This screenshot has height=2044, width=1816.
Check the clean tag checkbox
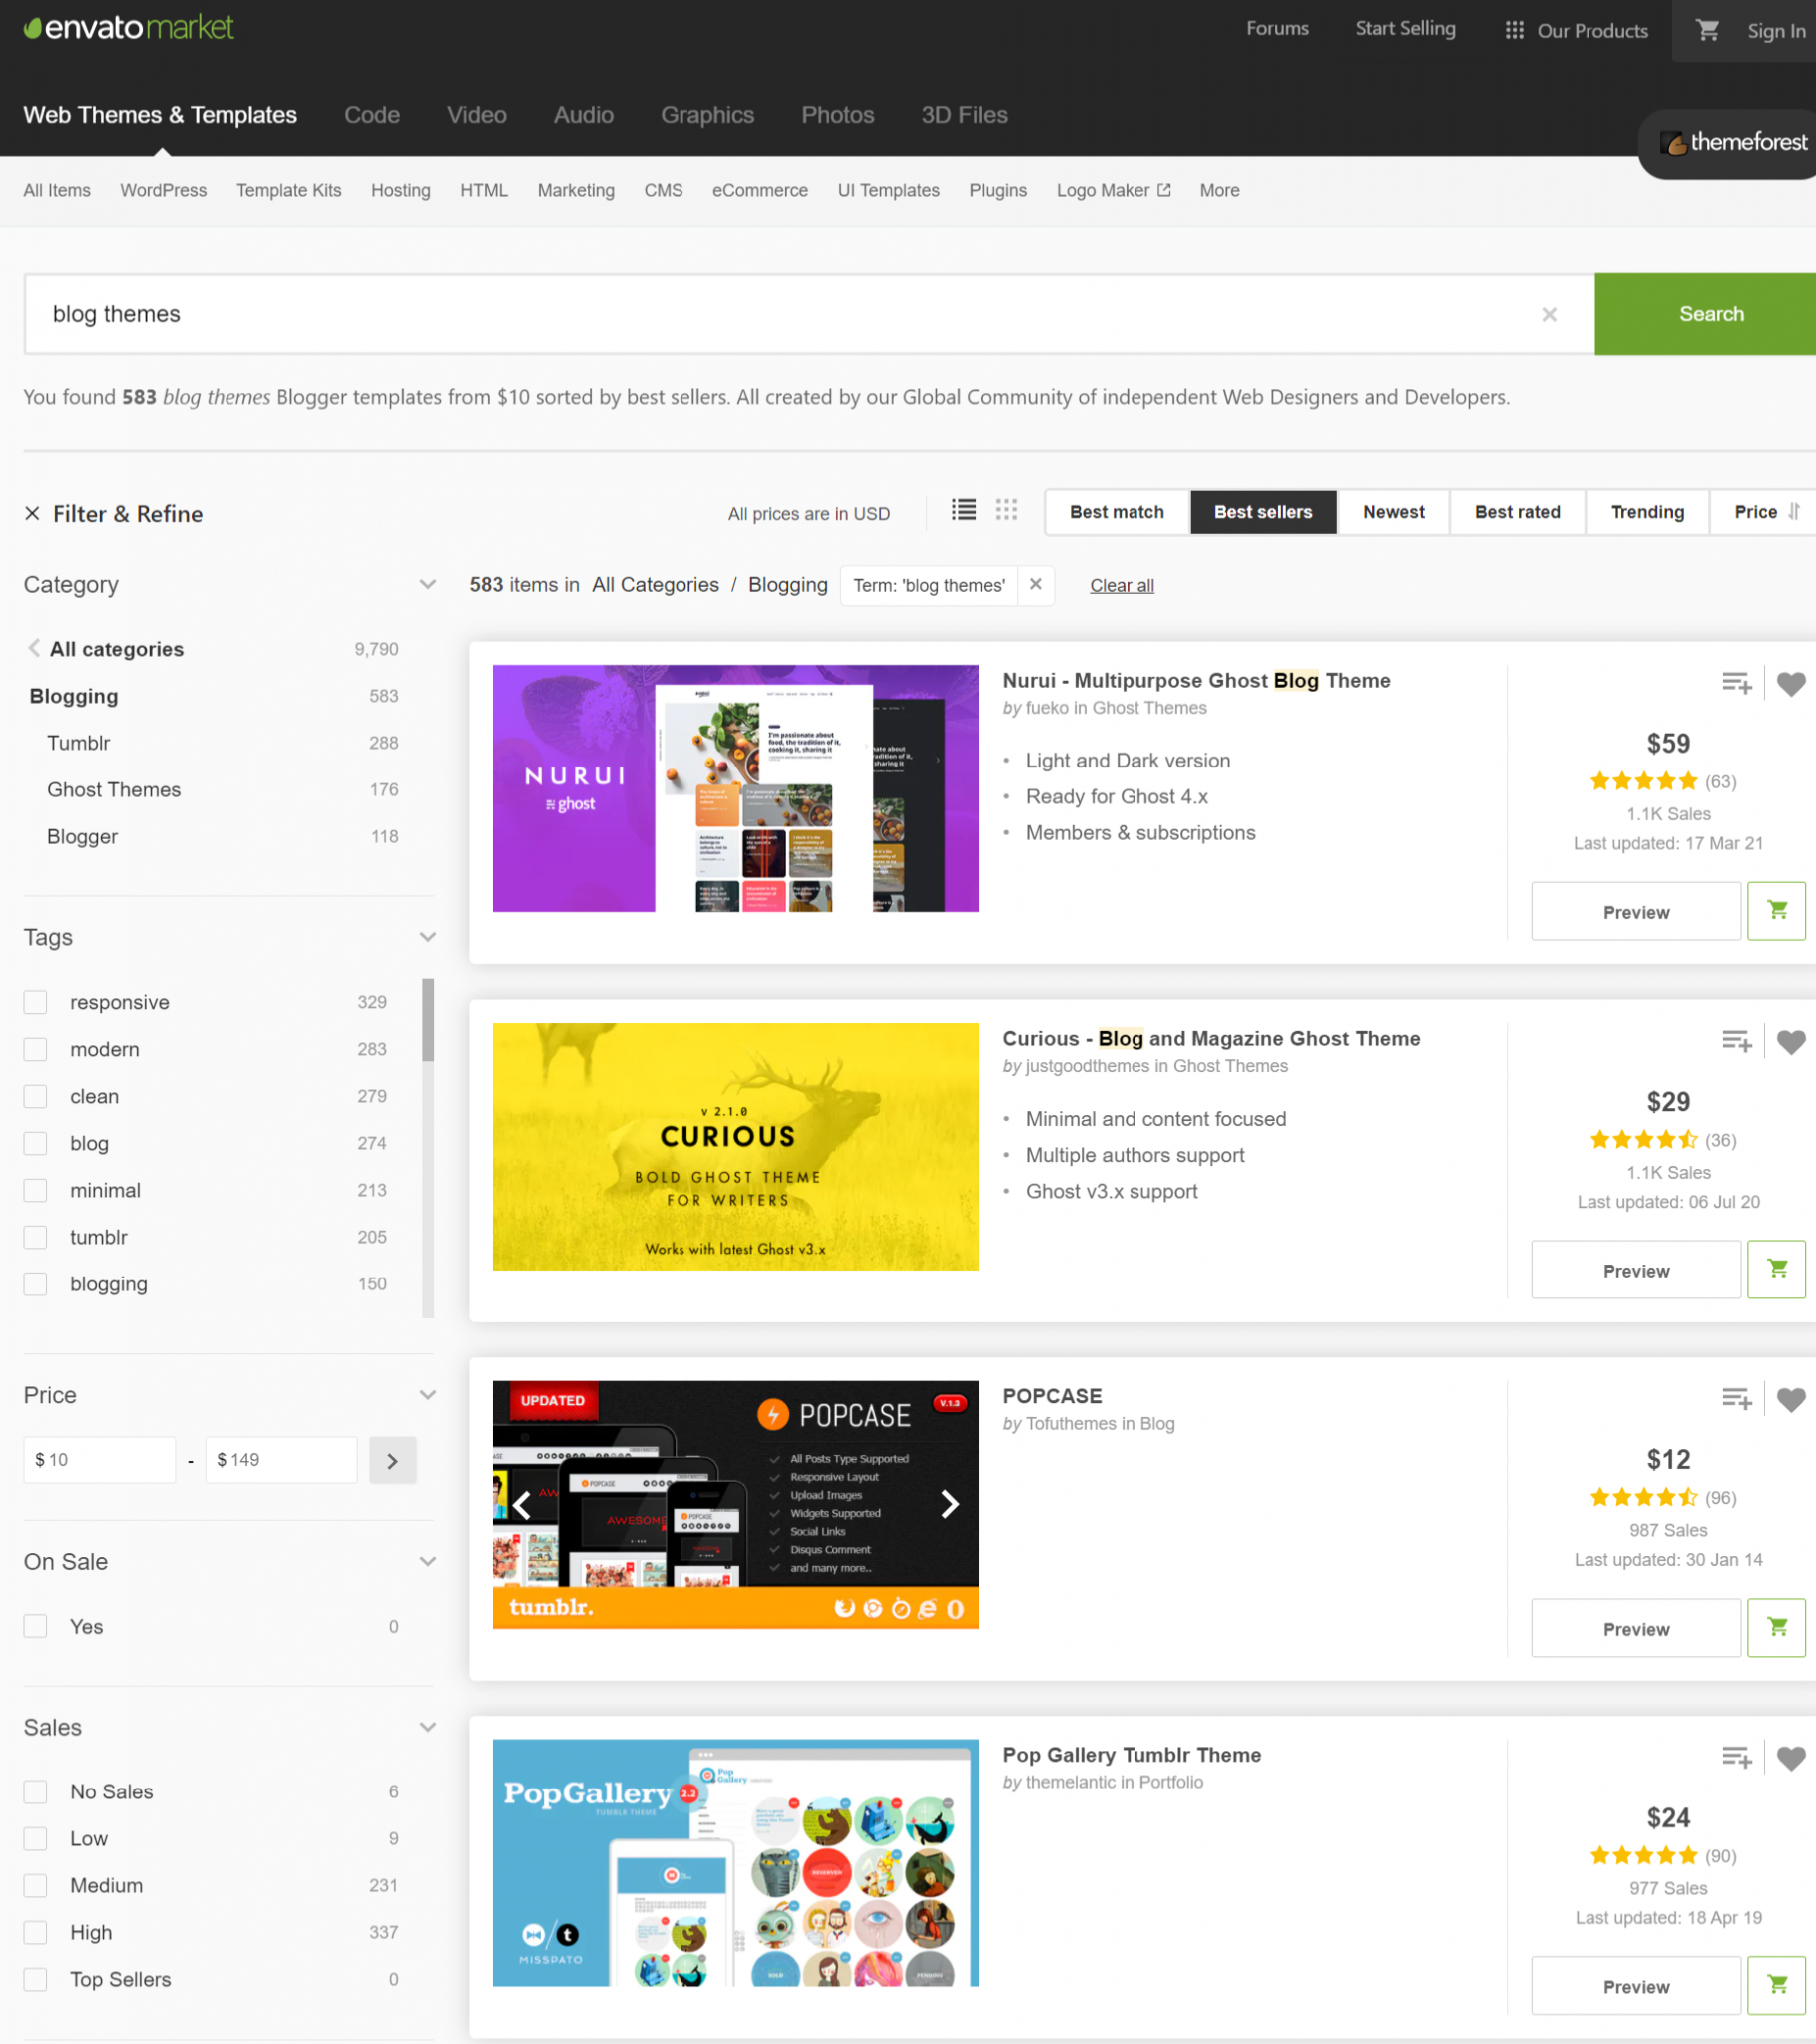point(35,1096)
